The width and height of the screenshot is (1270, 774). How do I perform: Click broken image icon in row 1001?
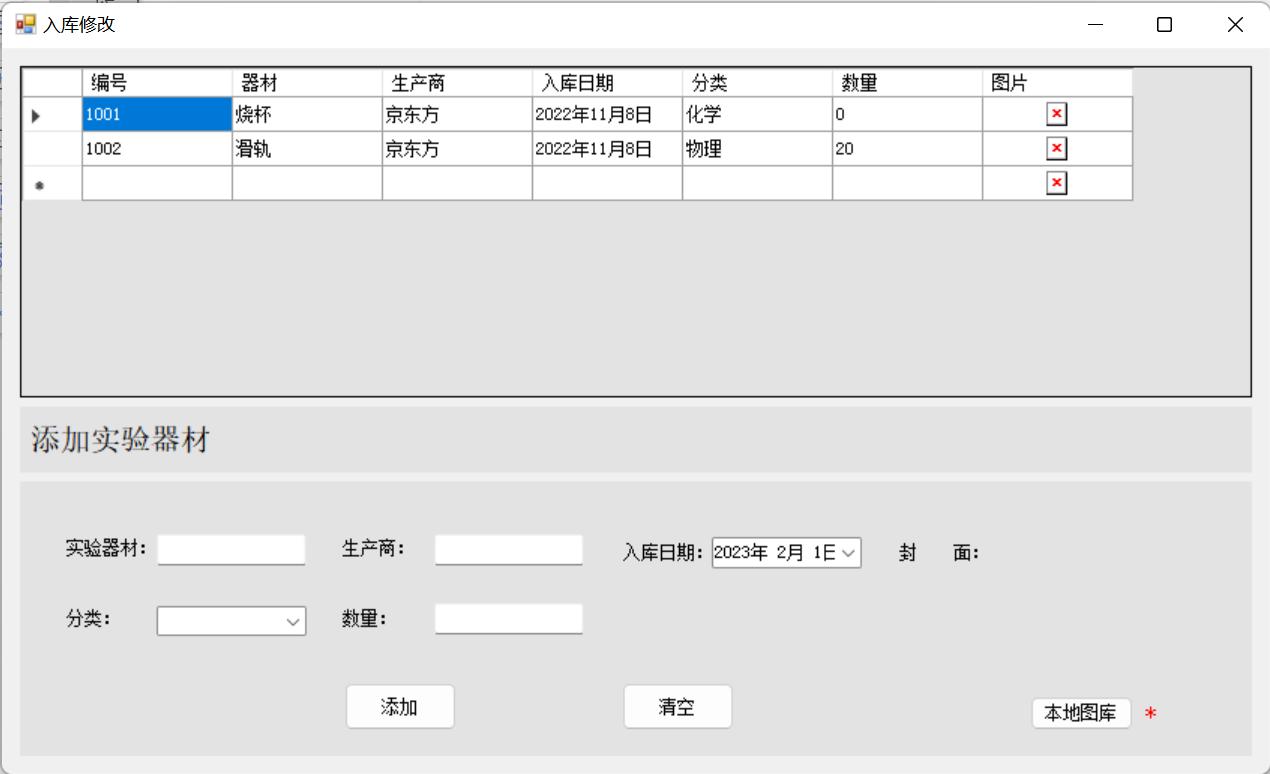1056,114
